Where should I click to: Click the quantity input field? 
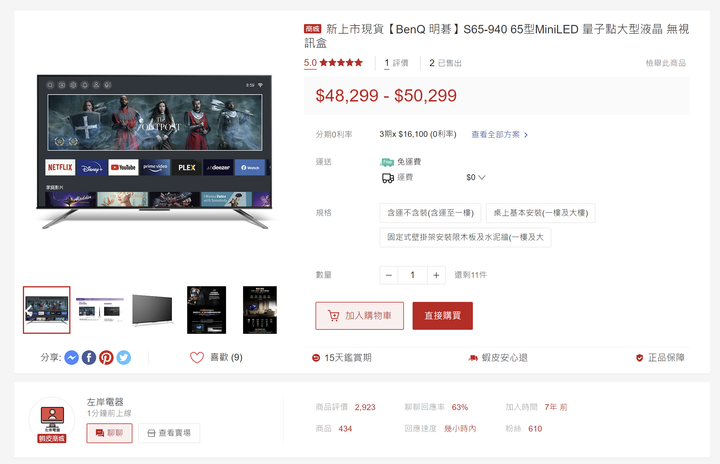(x=412, y=275)
